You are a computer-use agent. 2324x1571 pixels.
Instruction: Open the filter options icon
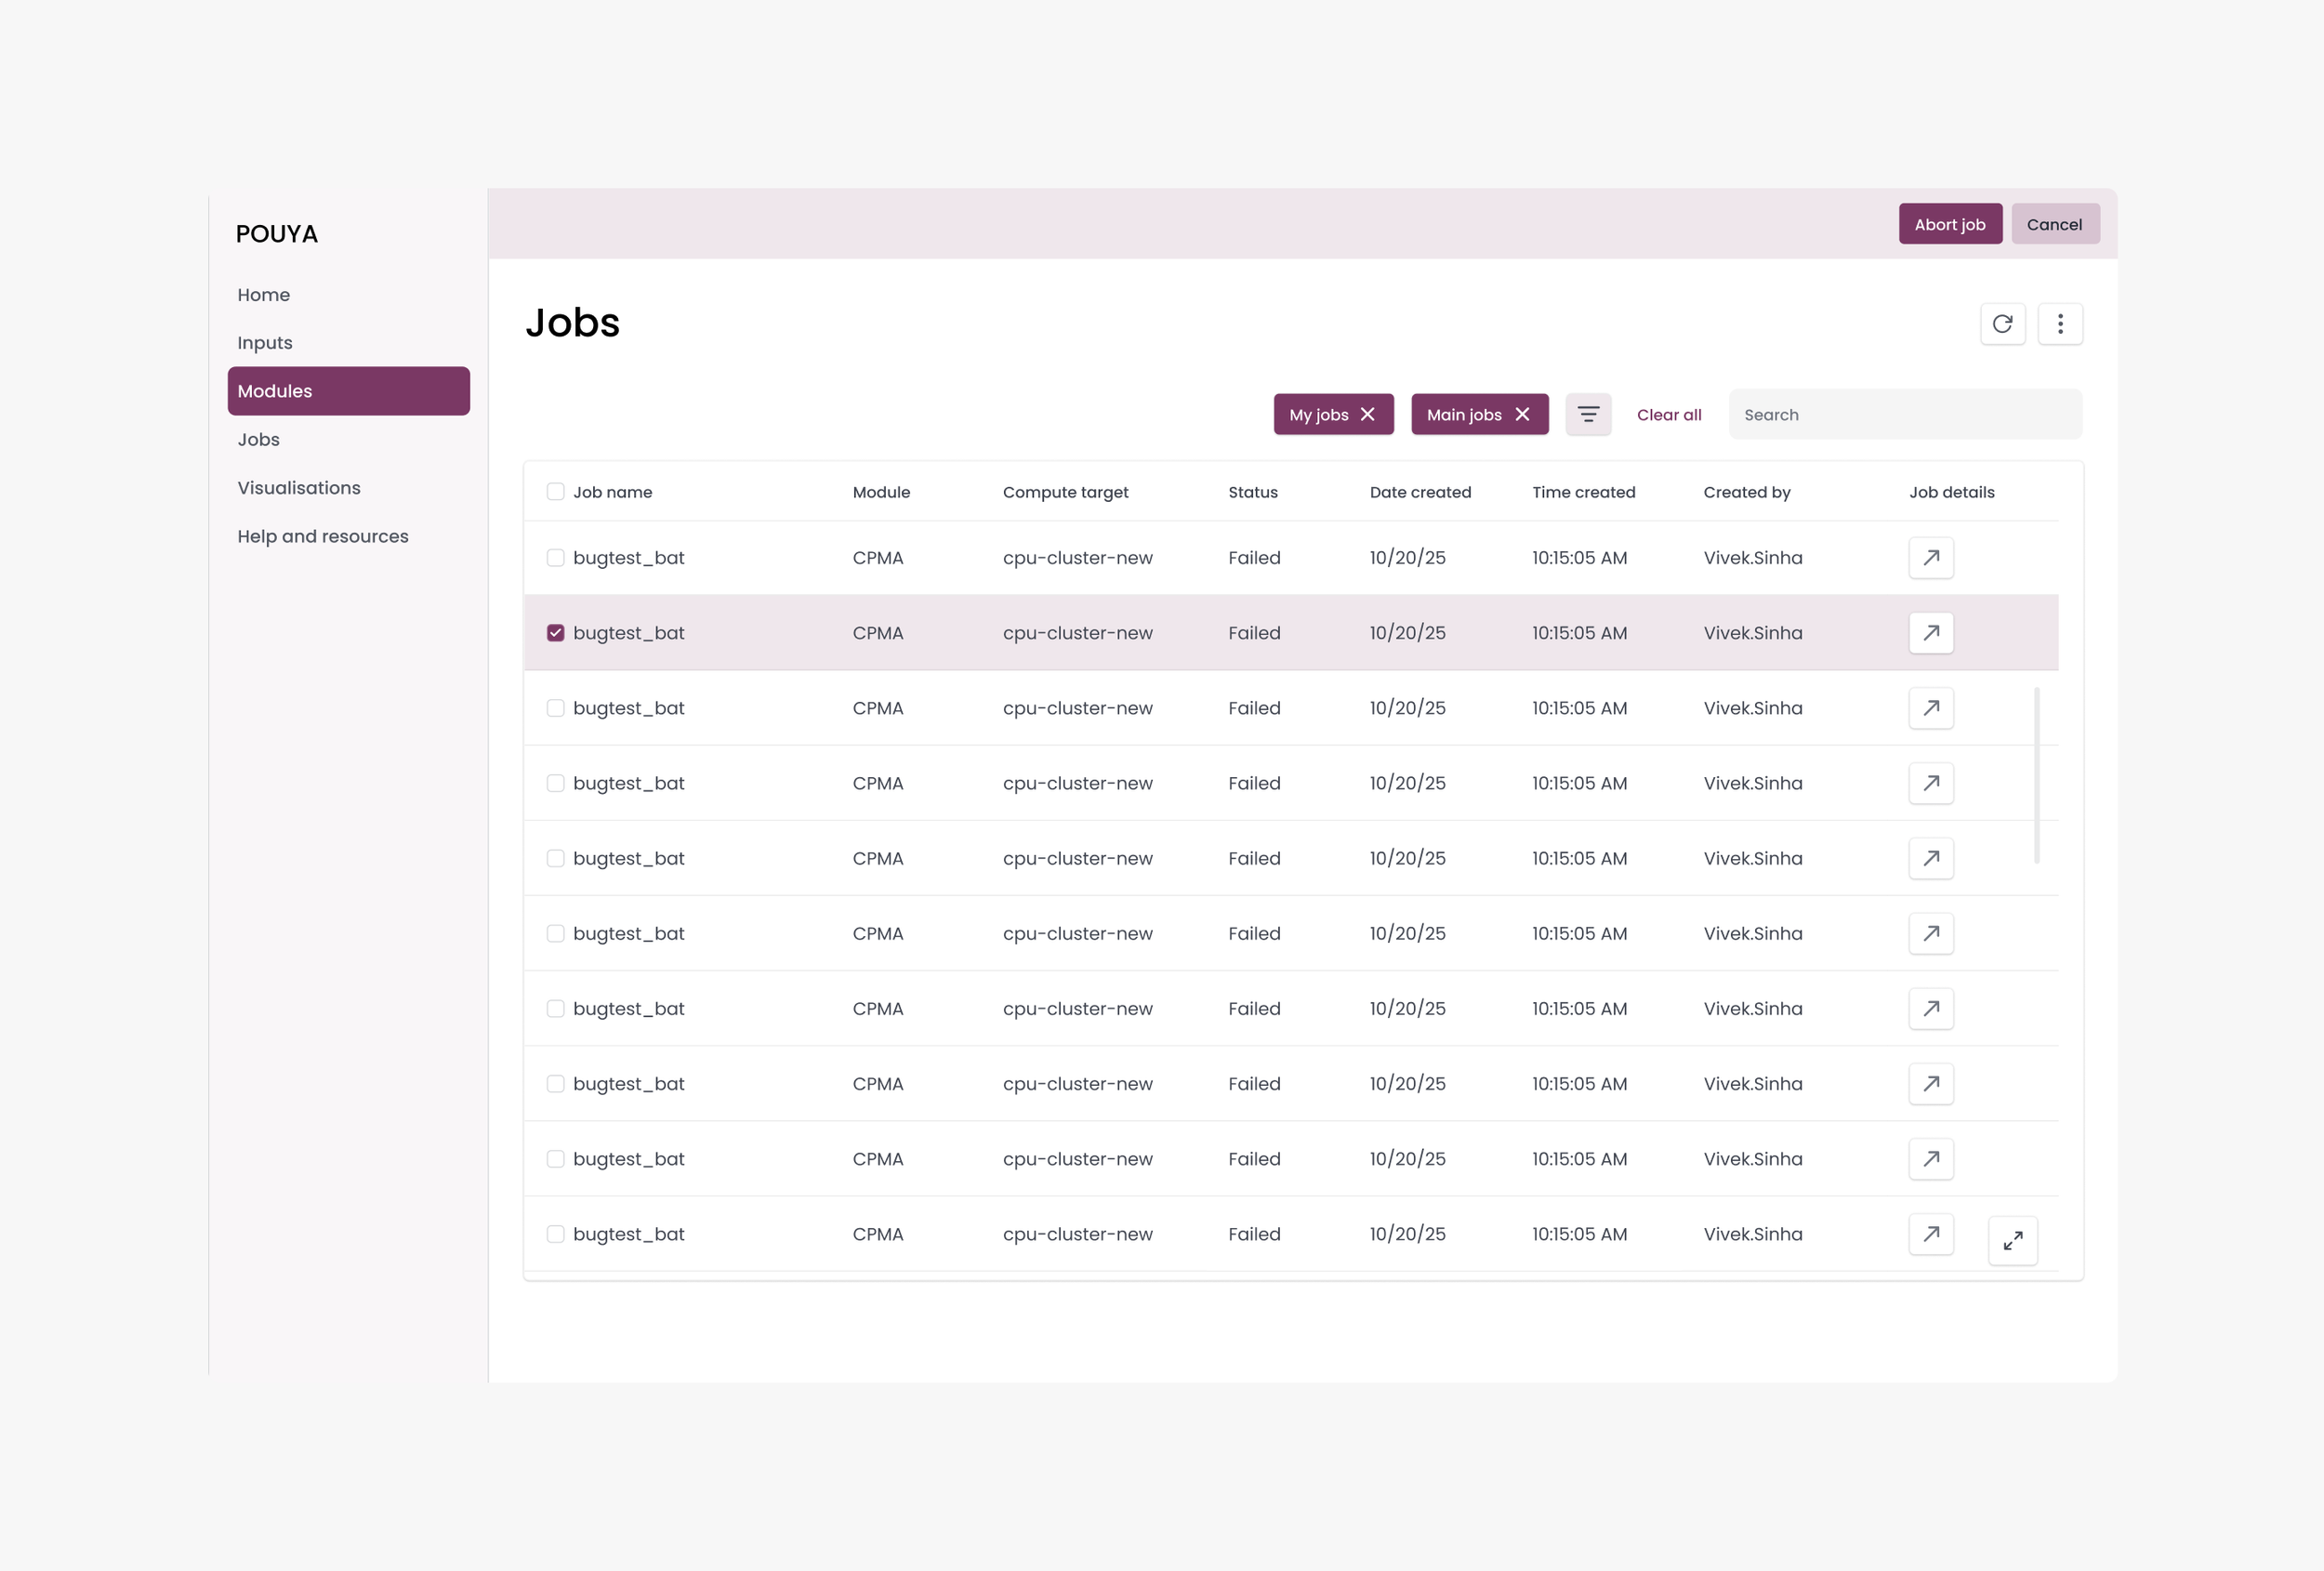tap(1588, 415)
